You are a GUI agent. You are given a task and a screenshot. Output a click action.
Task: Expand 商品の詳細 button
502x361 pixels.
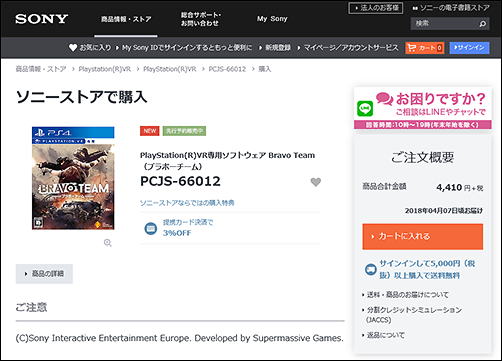click(44, 274)
